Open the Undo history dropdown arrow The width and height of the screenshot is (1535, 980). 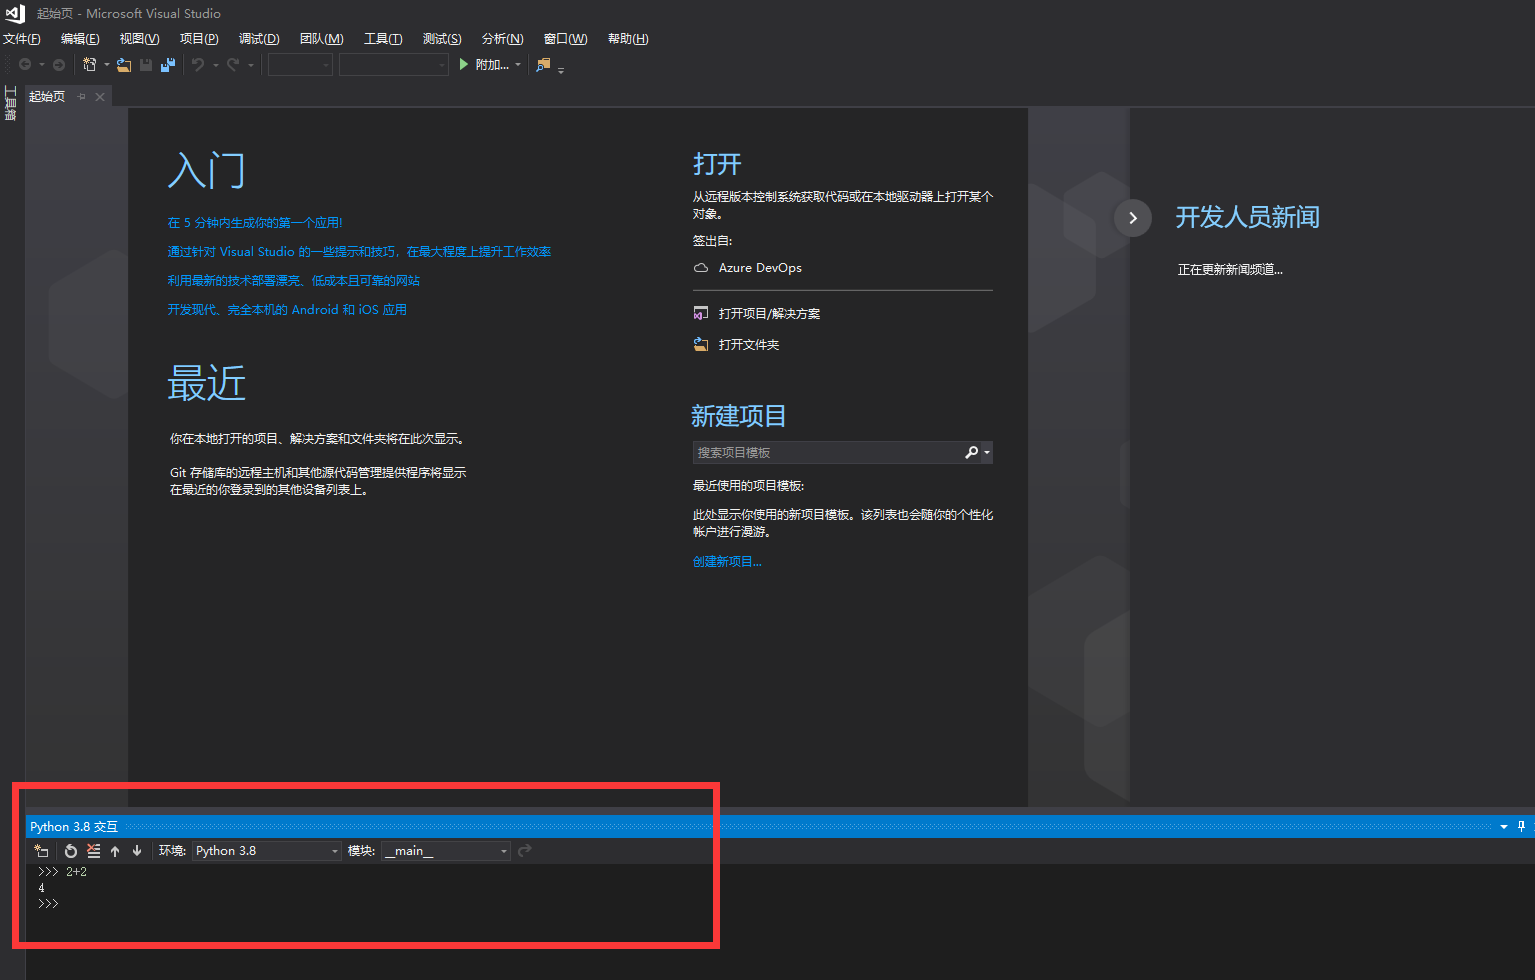pos(215,65)
